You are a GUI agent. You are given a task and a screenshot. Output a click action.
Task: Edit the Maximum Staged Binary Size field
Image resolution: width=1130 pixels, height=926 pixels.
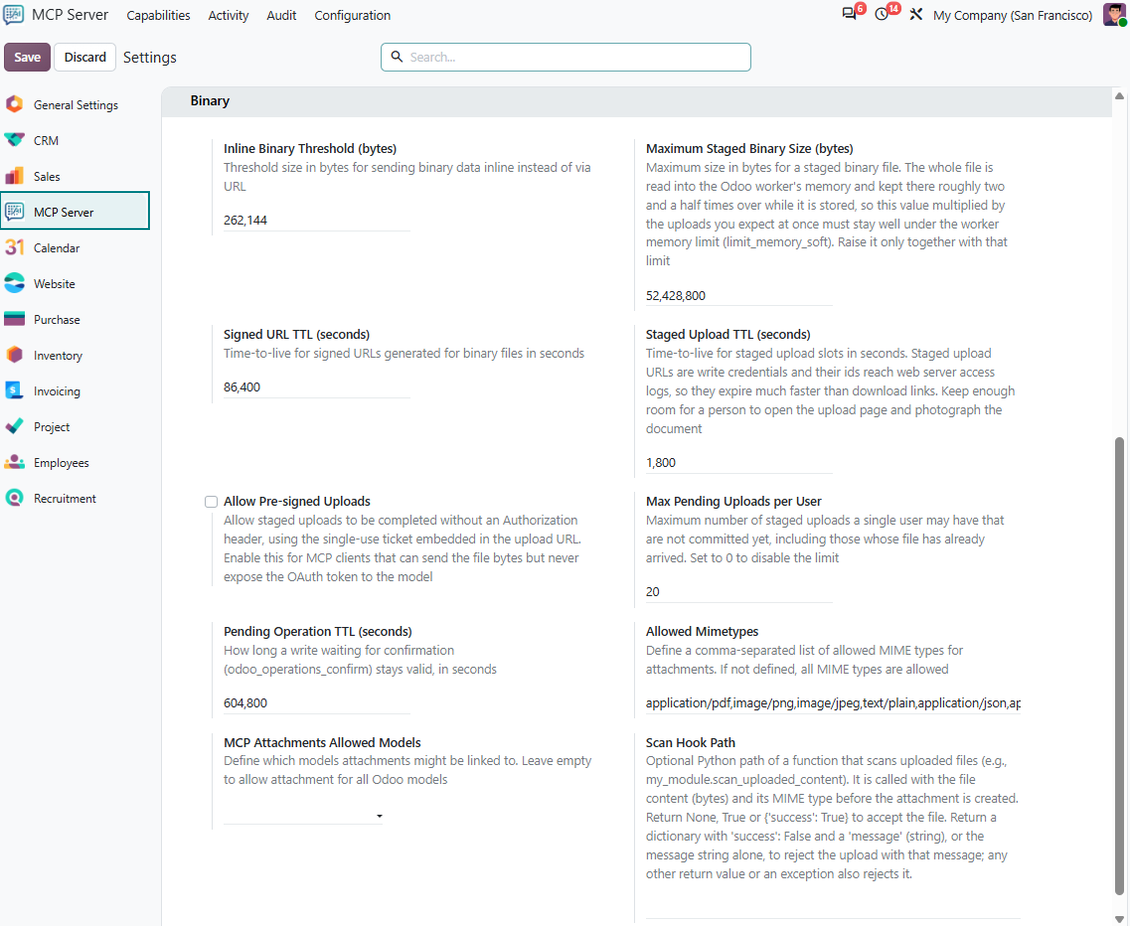click(739, 295)
